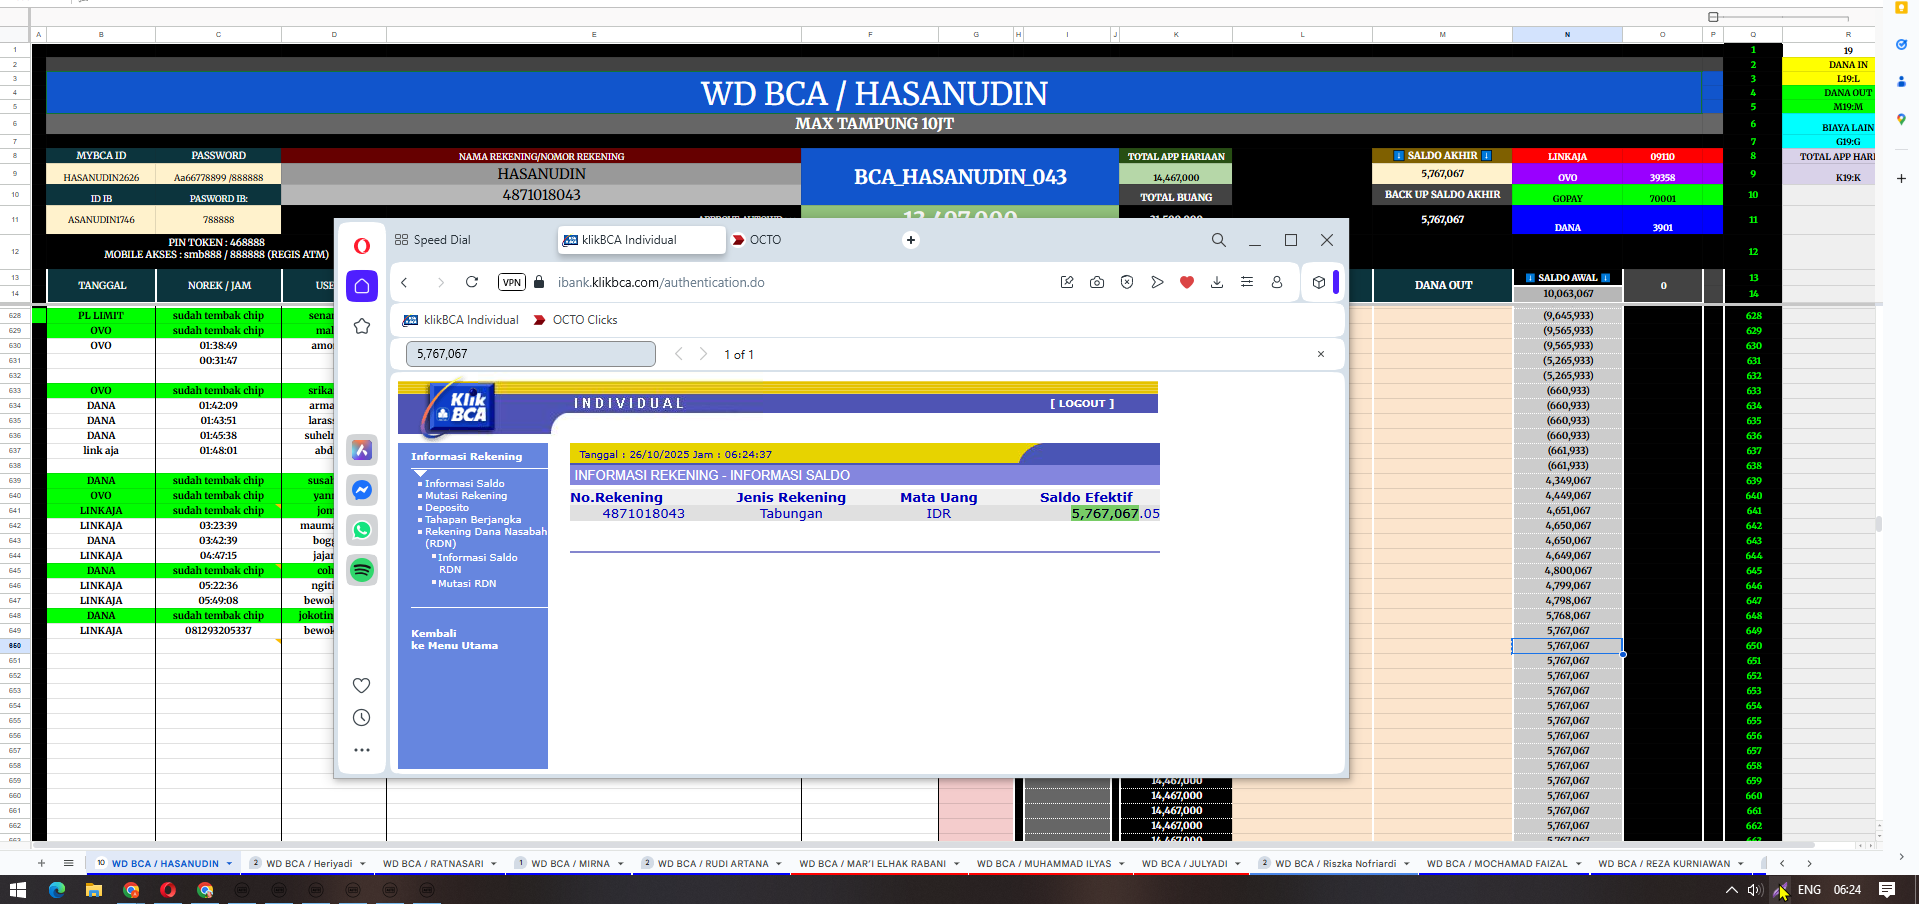Viewport: 1919px width, 904px height.
Task: Open the dropdown arrow on the WD BCA / Riszka Nofriardi sheet tab
Action: point(1406,863)
